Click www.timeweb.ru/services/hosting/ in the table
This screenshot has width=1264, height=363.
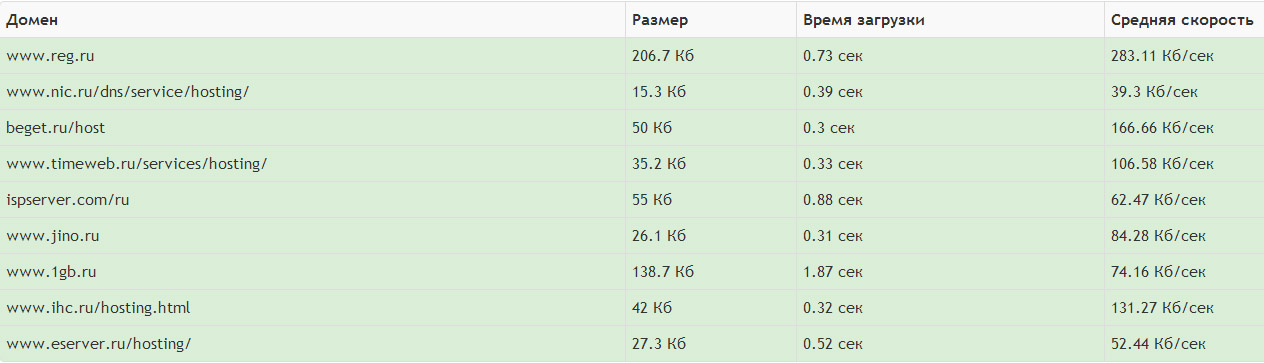click(x=137, y=164)
